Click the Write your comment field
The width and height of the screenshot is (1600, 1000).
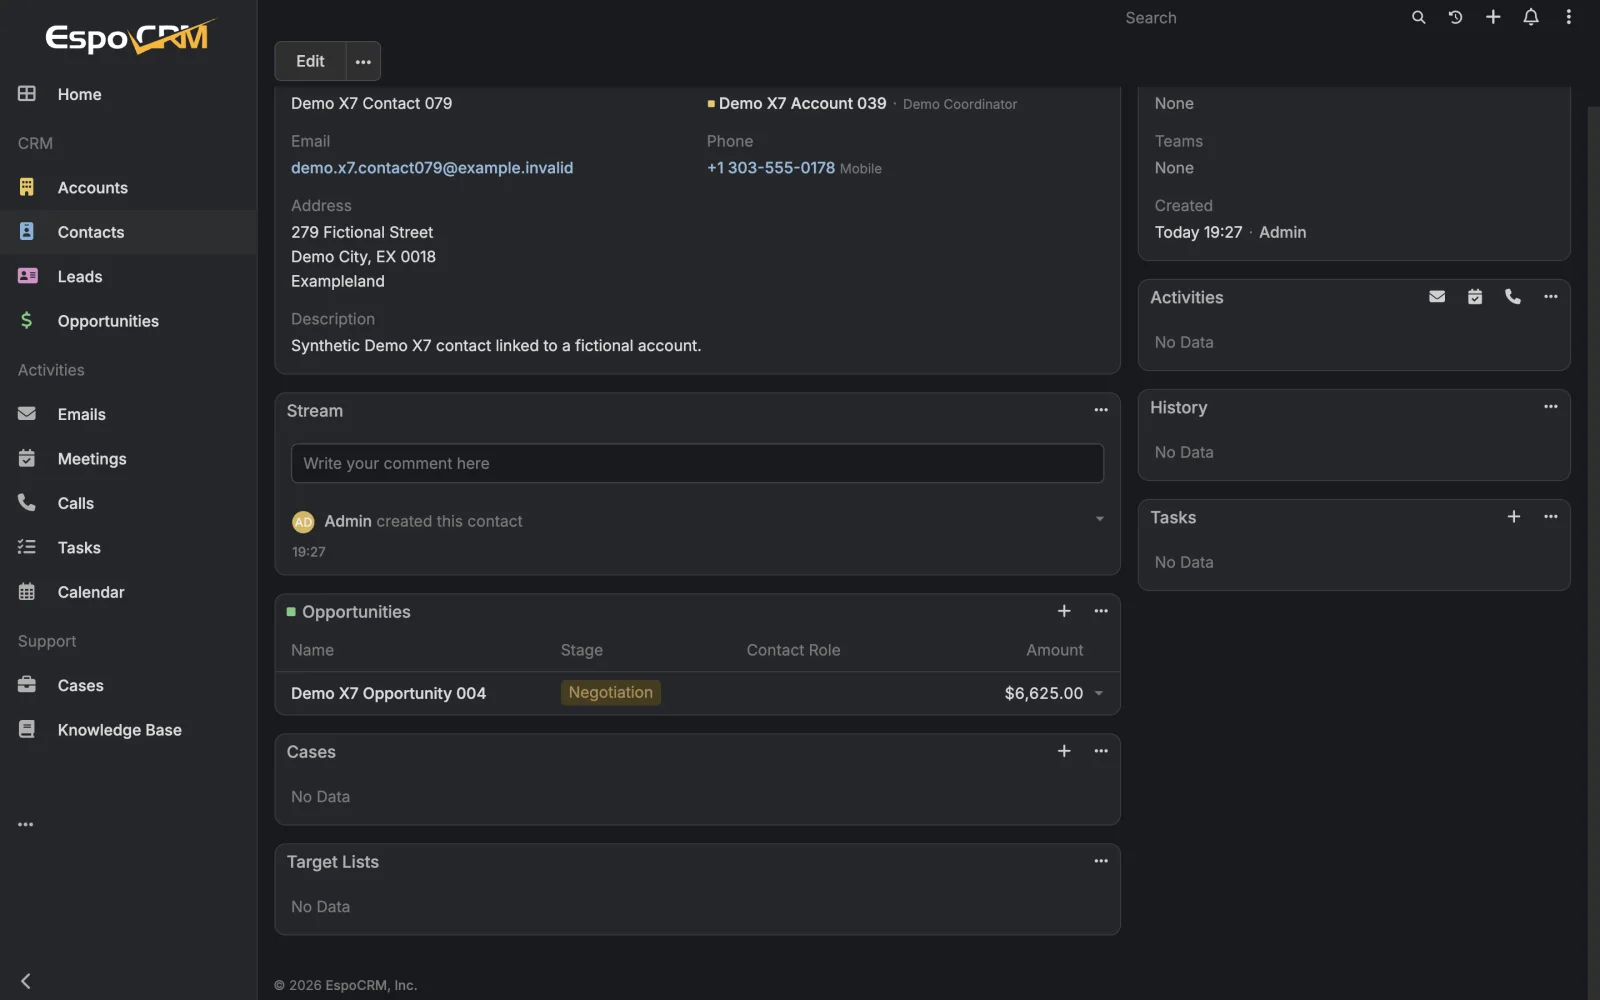point(697,463)
